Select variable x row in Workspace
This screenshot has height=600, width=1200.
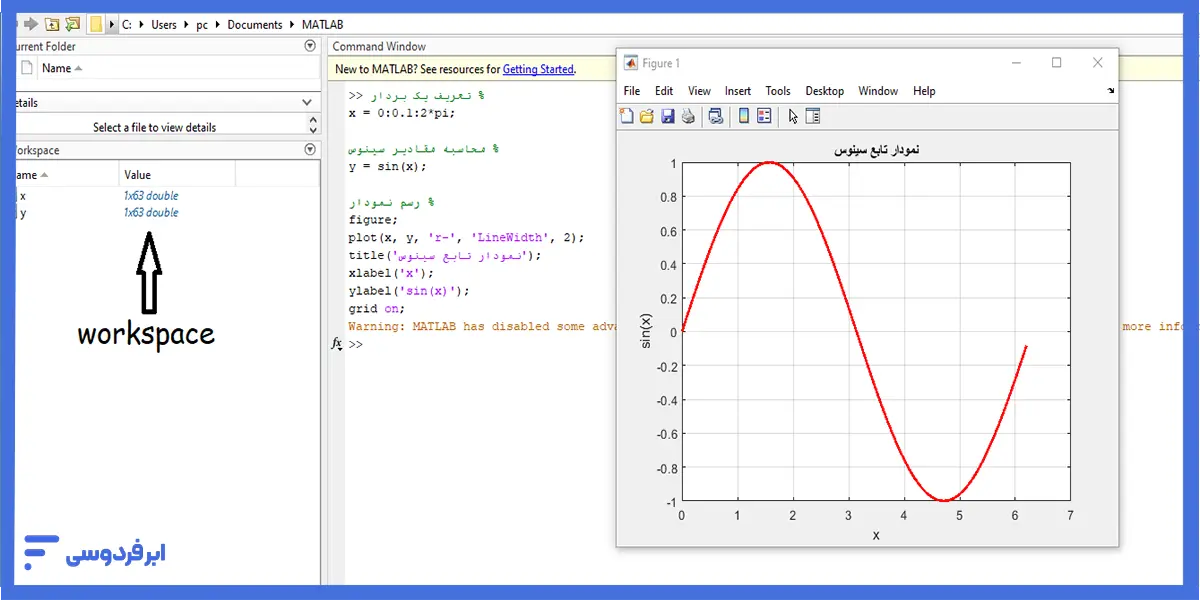point(168,196)
